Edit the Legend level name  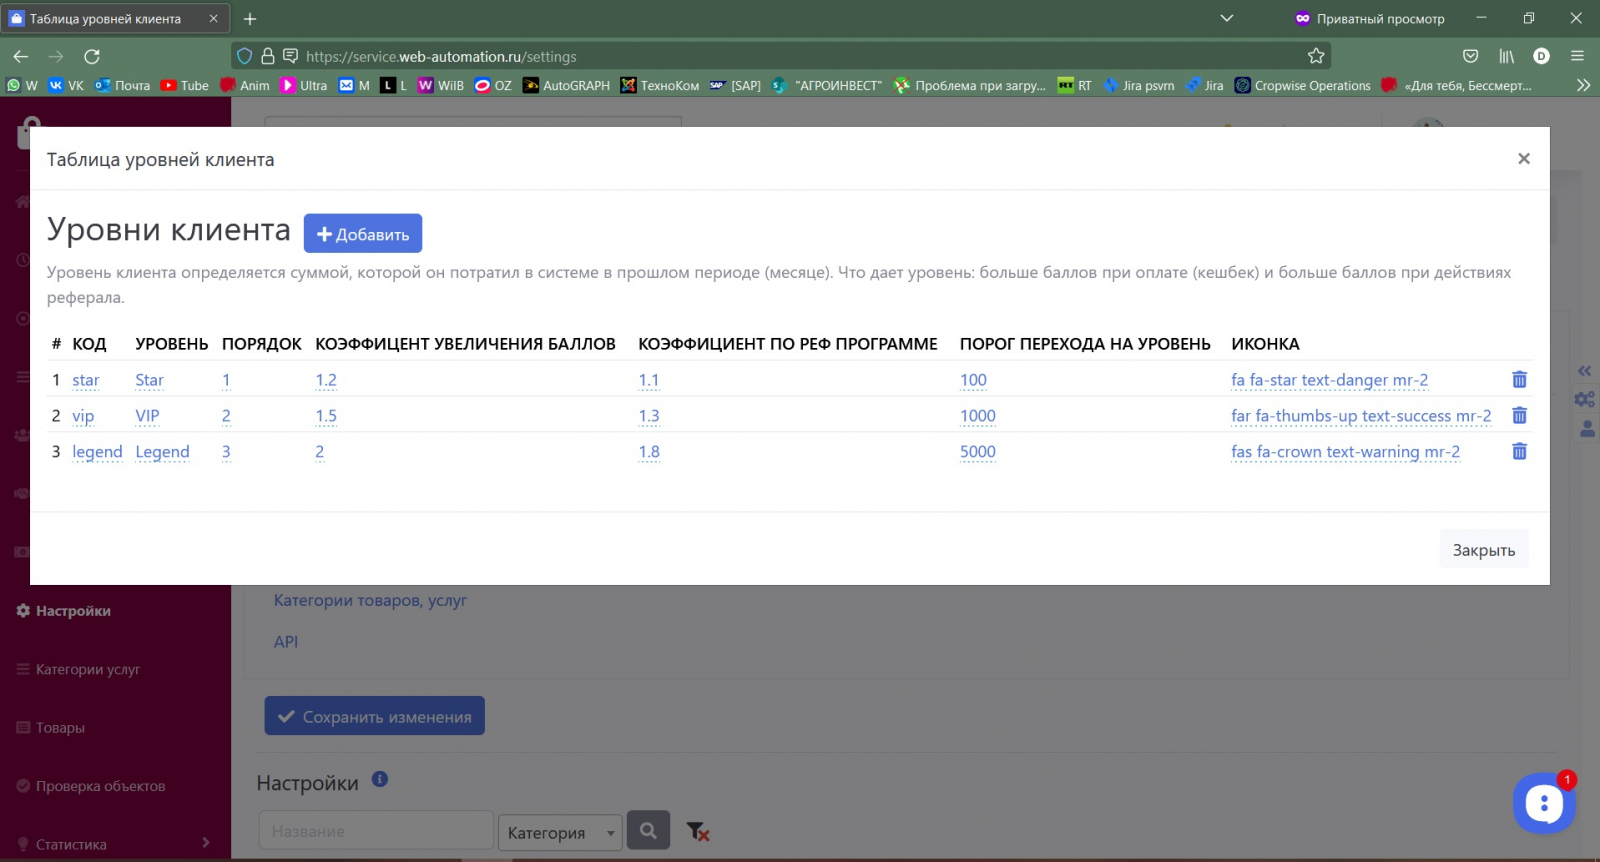162,452
